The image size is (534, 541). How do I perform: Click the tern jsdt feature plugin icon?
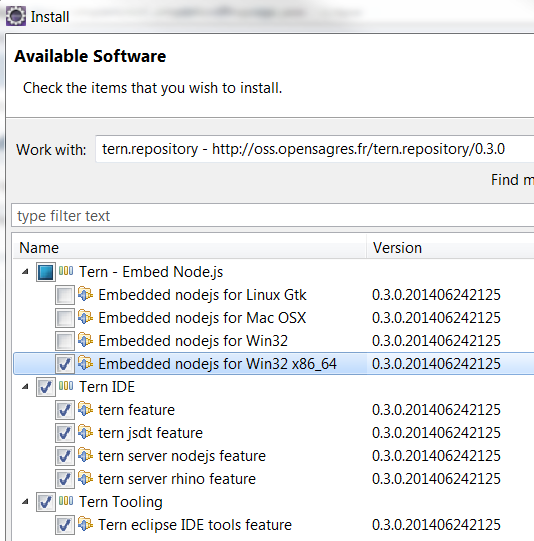point(85,432)
